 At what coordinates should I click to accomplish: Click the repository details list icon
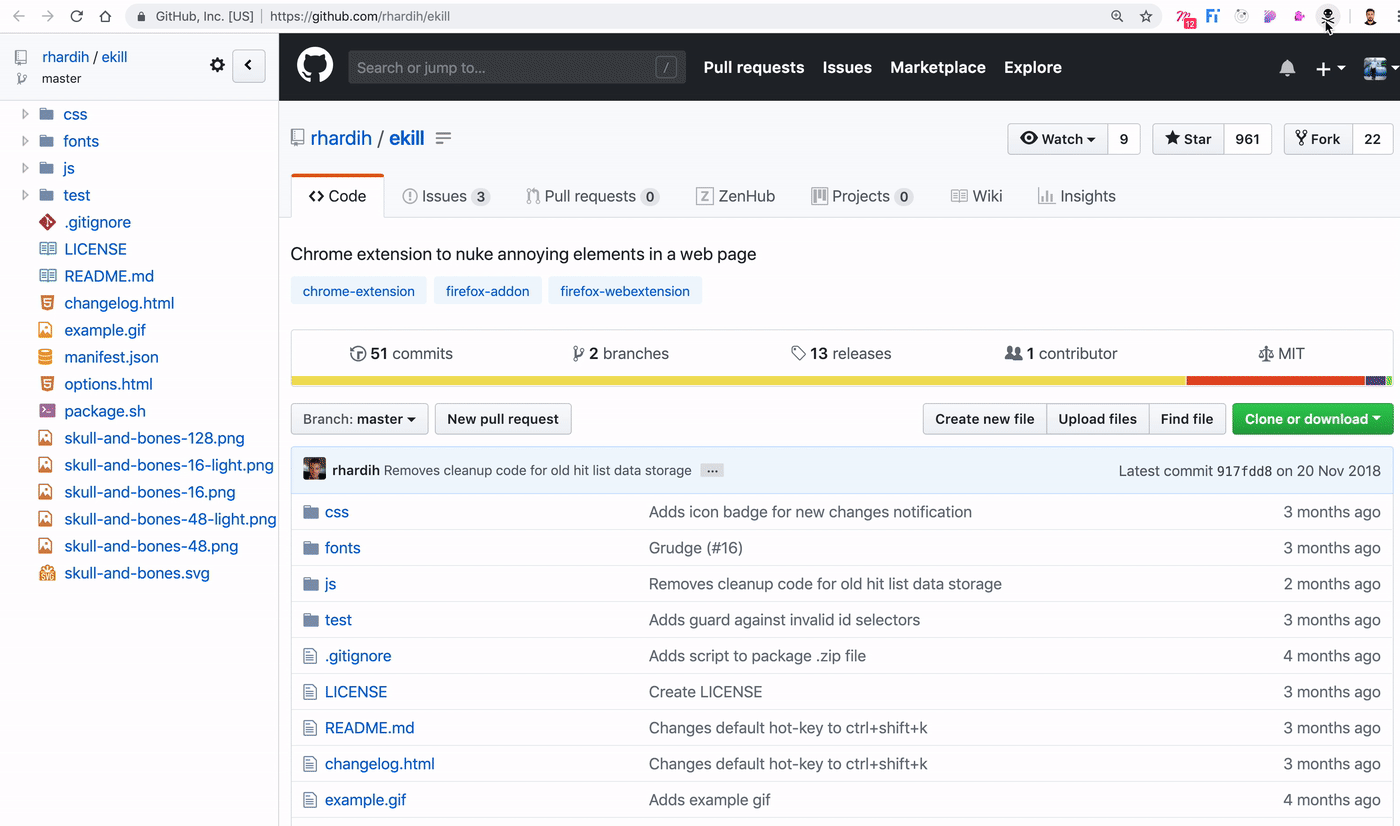443,138
